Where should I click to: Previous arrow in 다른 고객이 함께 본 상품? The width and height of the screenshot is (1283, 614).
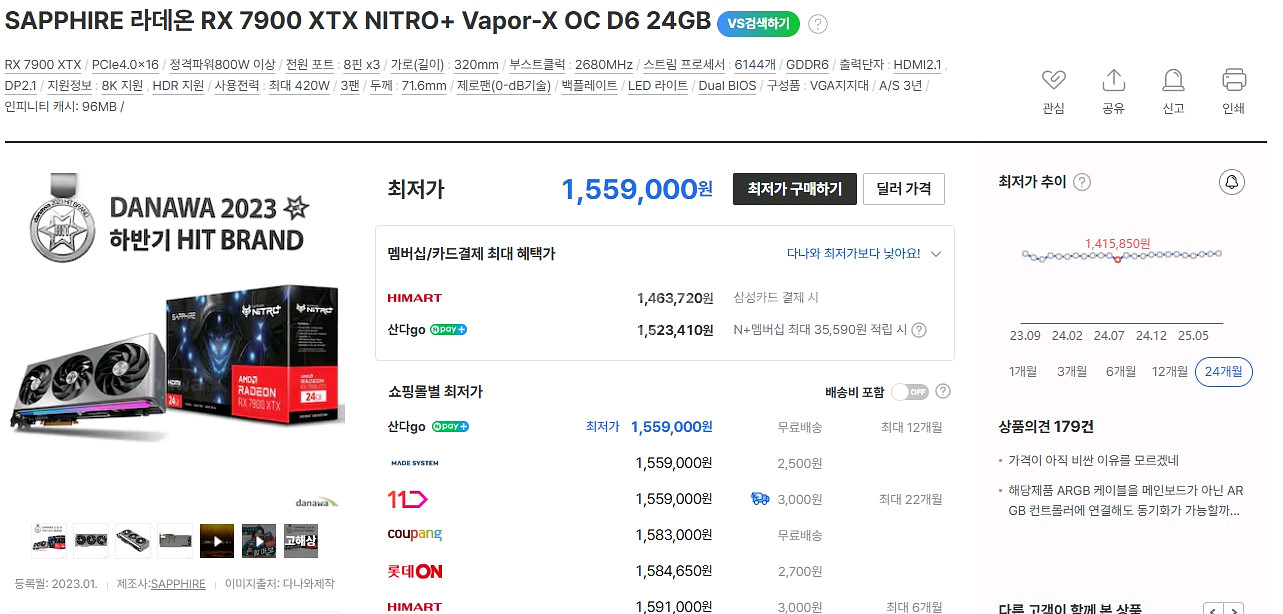coord(1213,609)
